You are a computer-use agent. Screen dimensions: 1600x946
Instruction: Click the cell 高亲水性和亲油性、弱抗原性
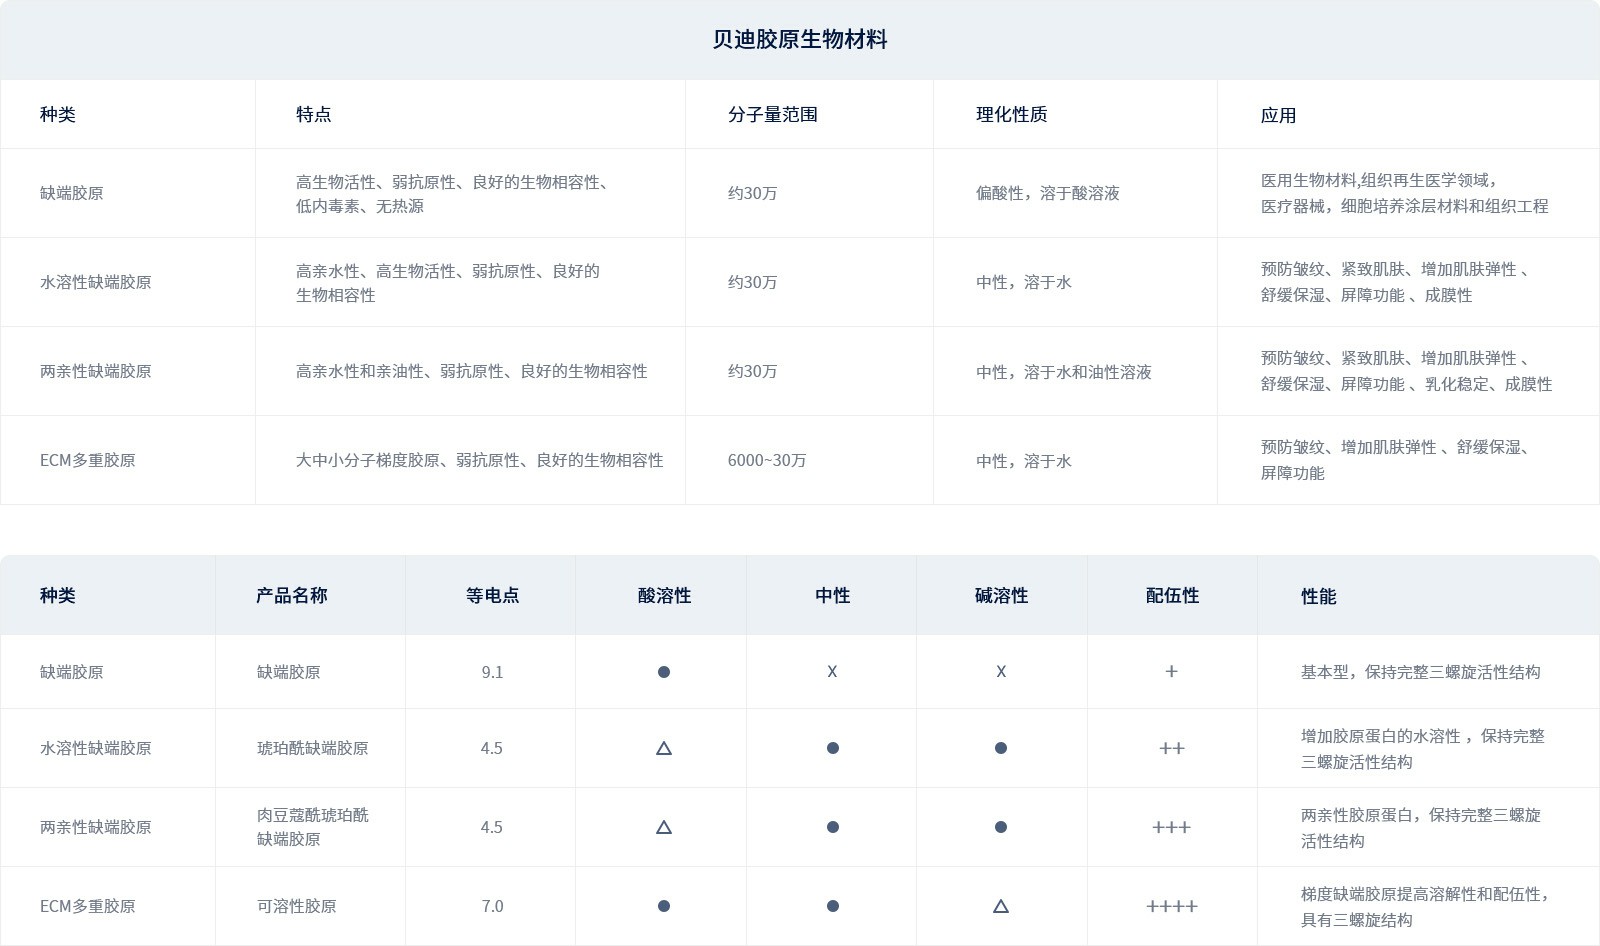pyautogui.click(x=471, y=371)
